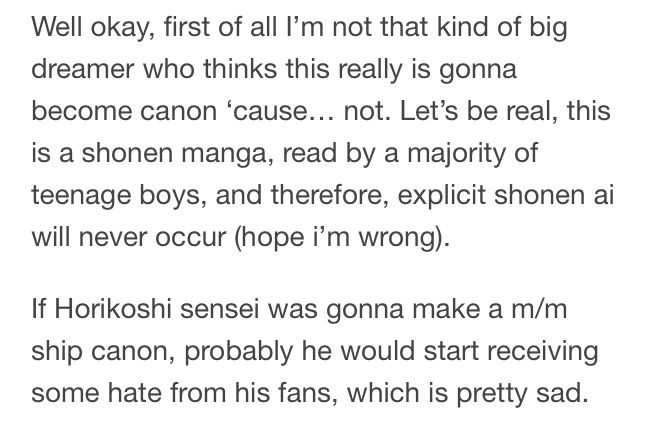This screenshot has width=647, height=434.
Task: Click the parenthetical "(hope i'm wrong)"
Action: (342, 240)
